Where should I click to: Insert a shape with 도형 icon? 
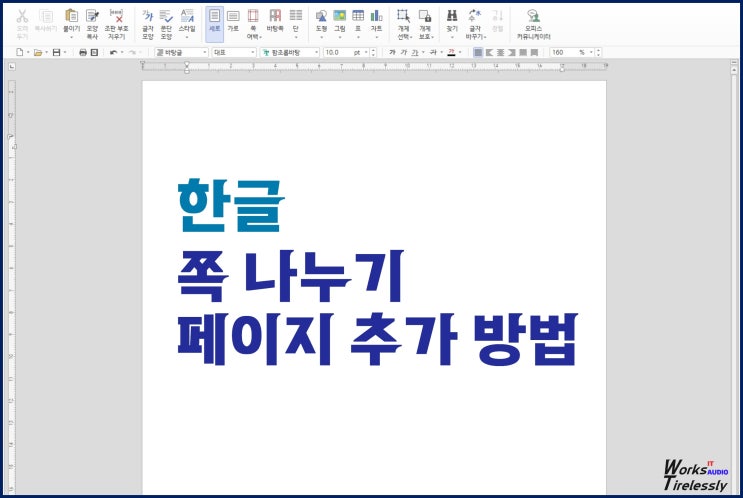coord(321,16)
